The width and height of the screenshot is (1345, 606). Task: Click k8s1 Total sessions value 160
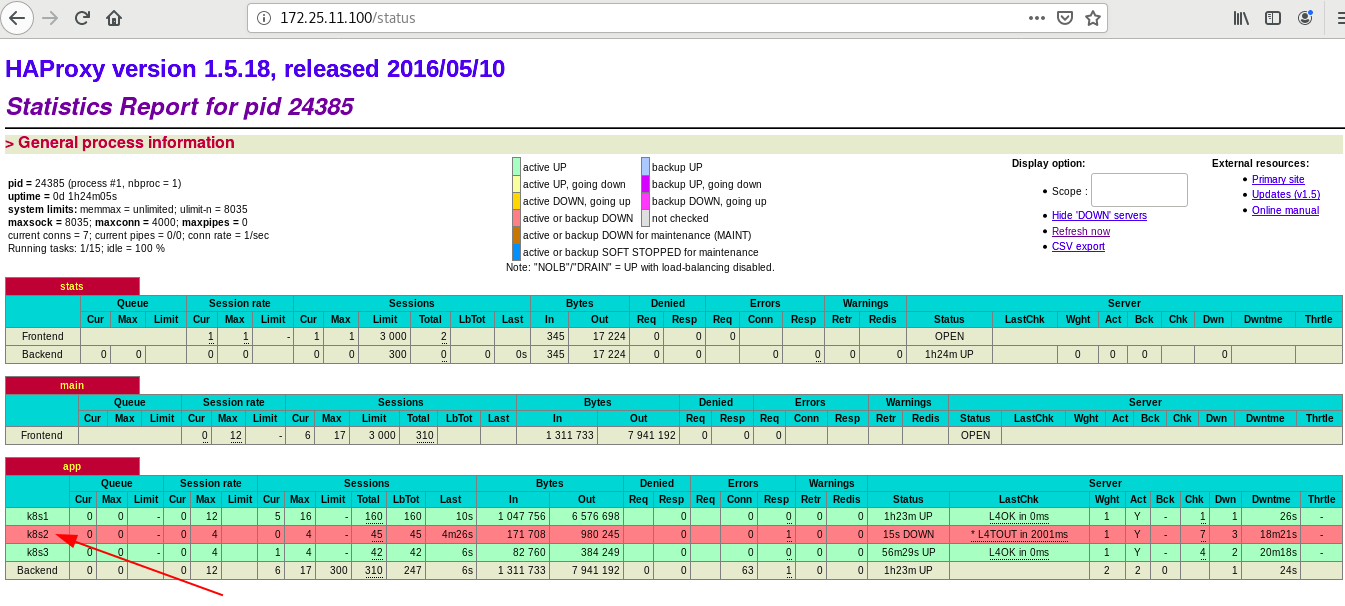pyautogui.click(x=374, y=516)
